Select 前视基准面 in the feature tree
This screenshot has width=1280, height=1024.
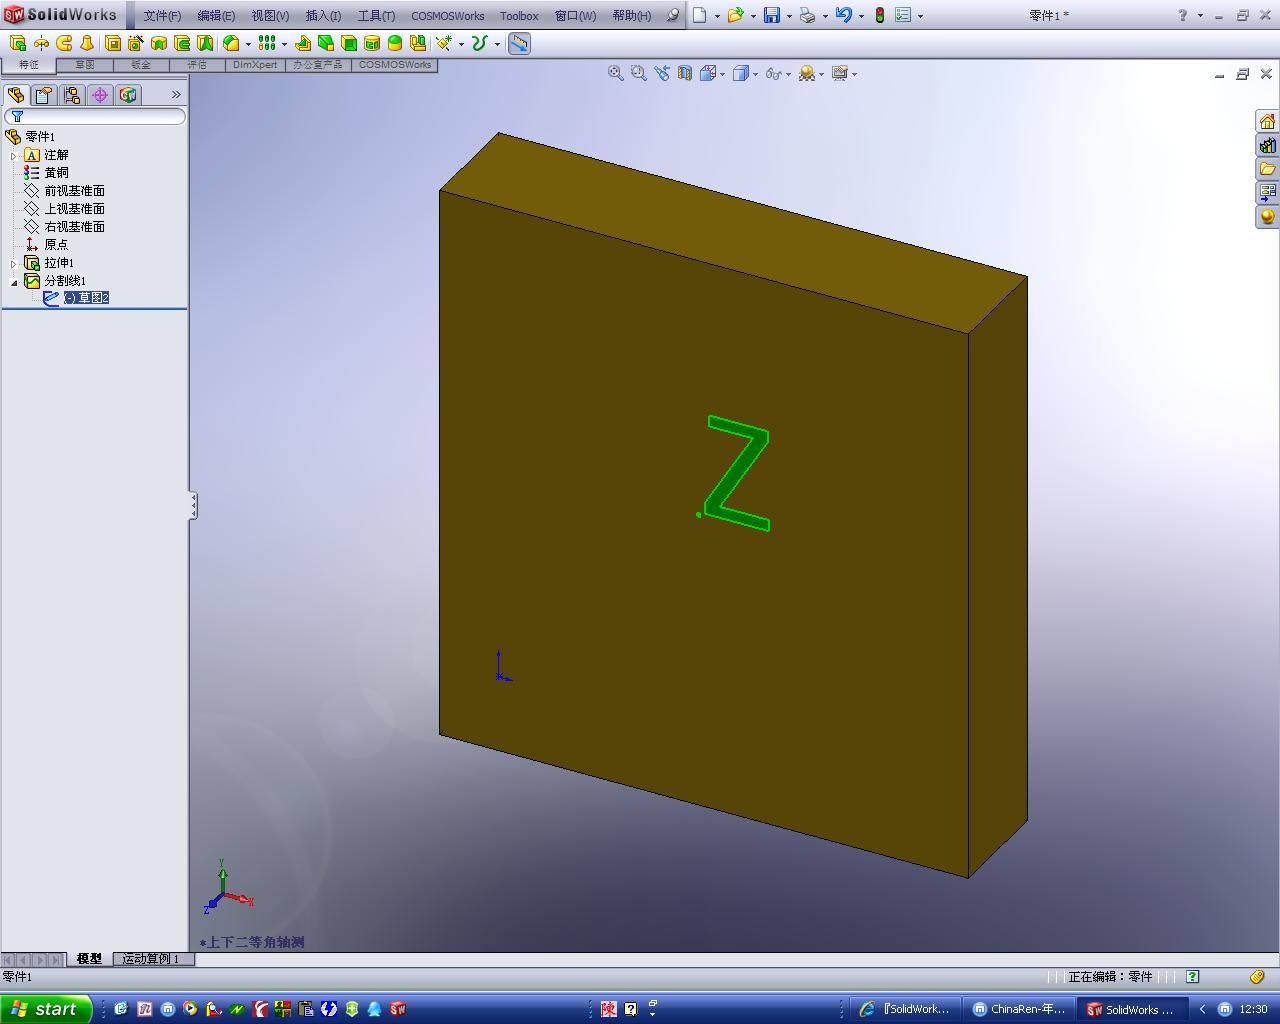(x=74, y=191)
